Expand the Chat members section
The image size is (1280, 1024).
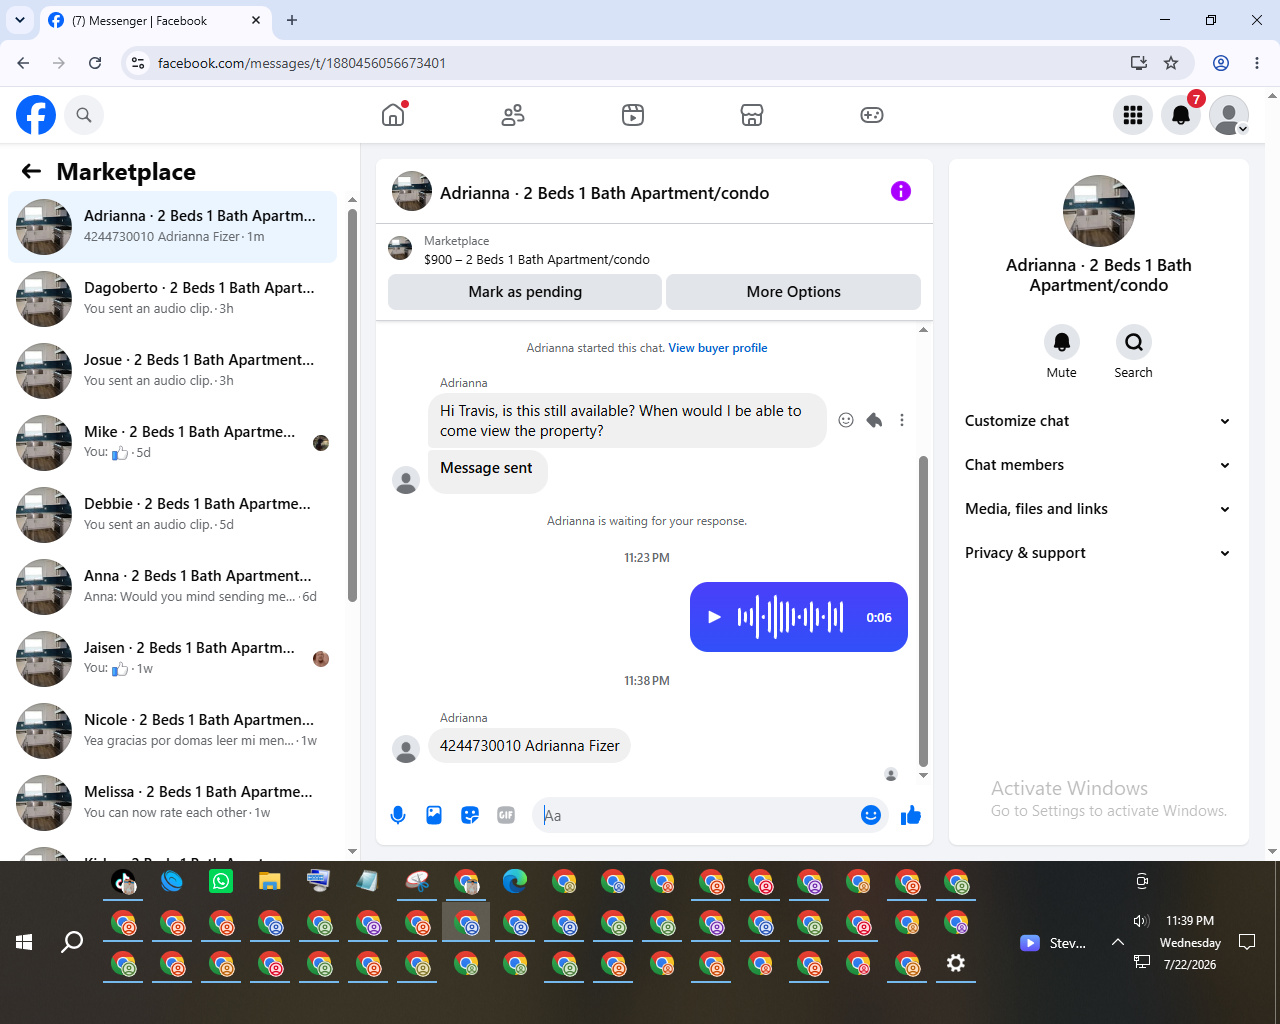[1098, 465]
